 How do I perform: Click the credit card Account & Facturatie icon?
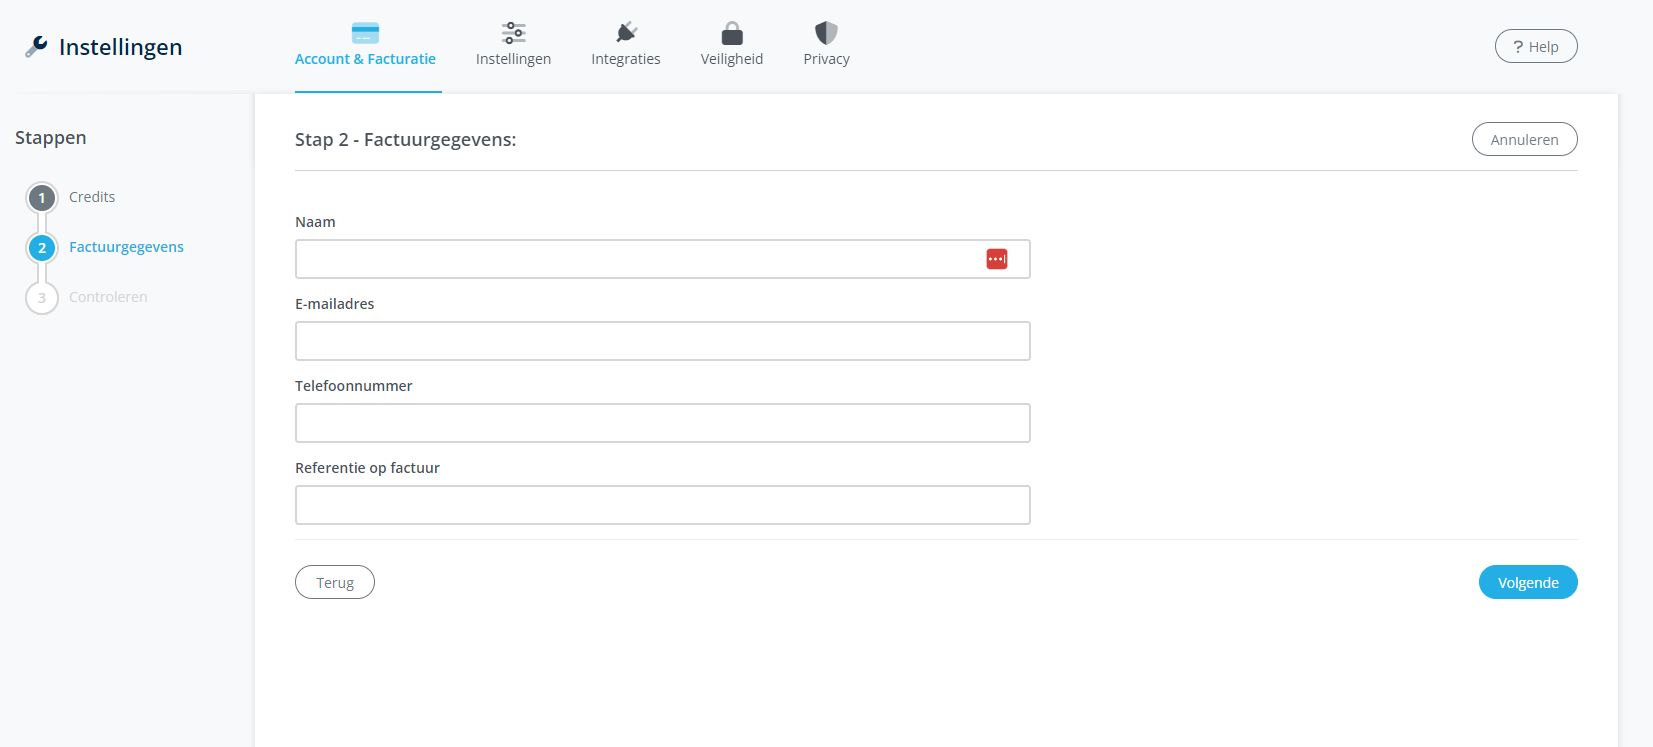pyautogui.click(x=365, y=33)
